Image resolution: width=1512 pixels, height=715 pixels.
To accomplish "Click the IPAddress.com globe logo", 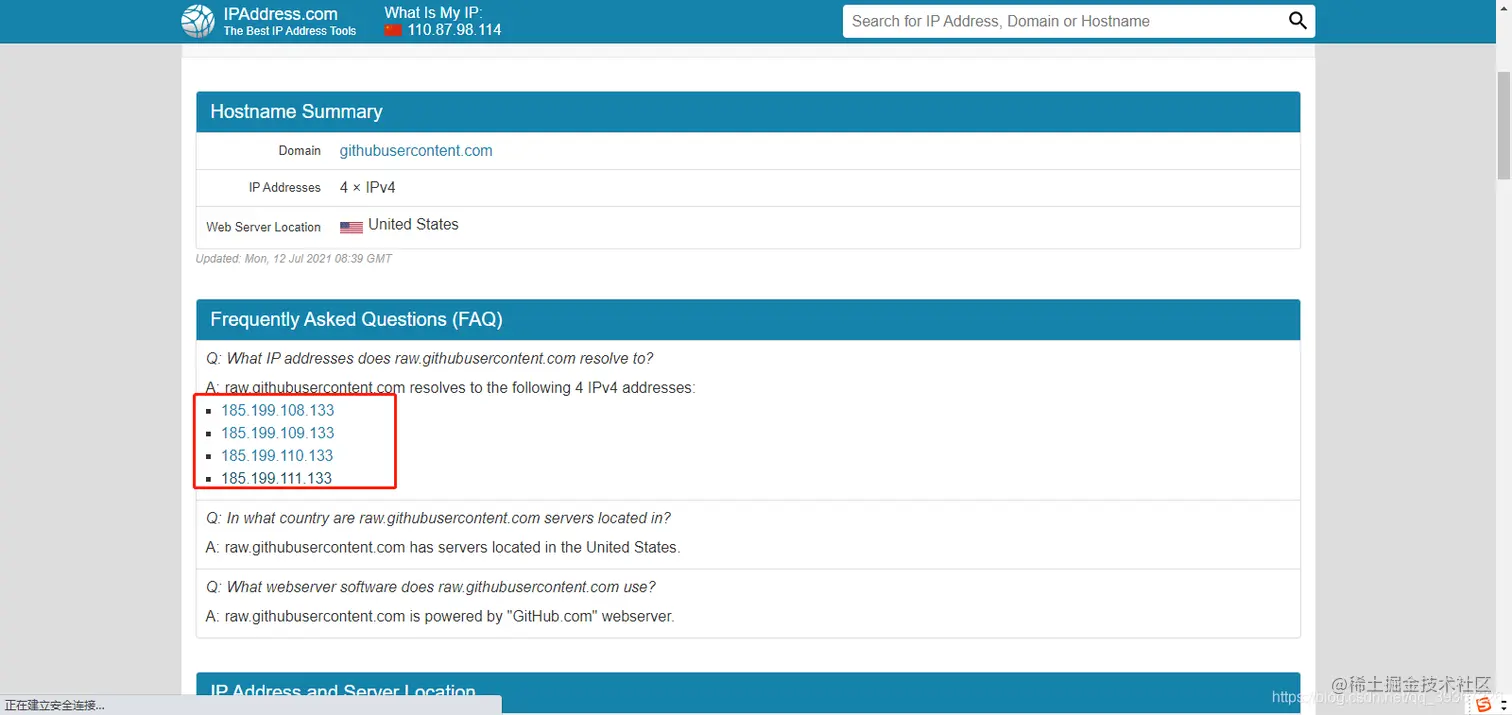I will 198,21.
